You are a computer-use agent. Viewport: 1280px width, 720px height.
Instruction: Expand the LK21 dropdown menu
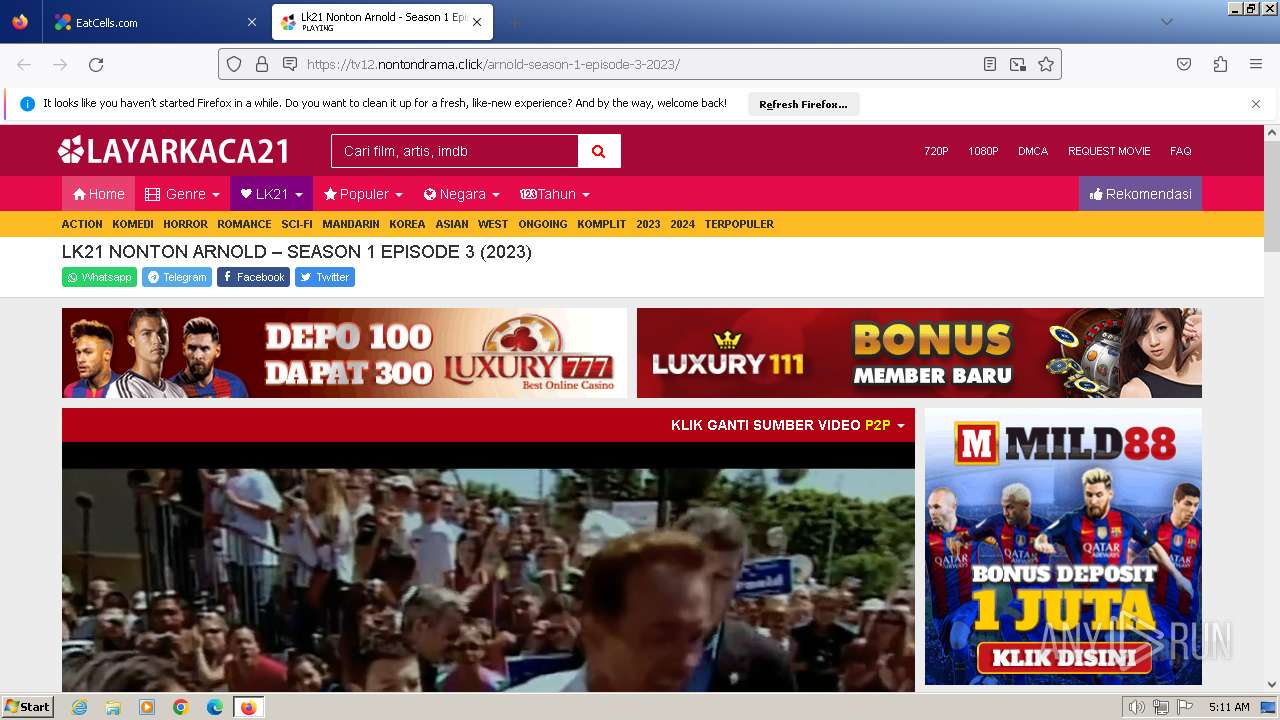271,194
